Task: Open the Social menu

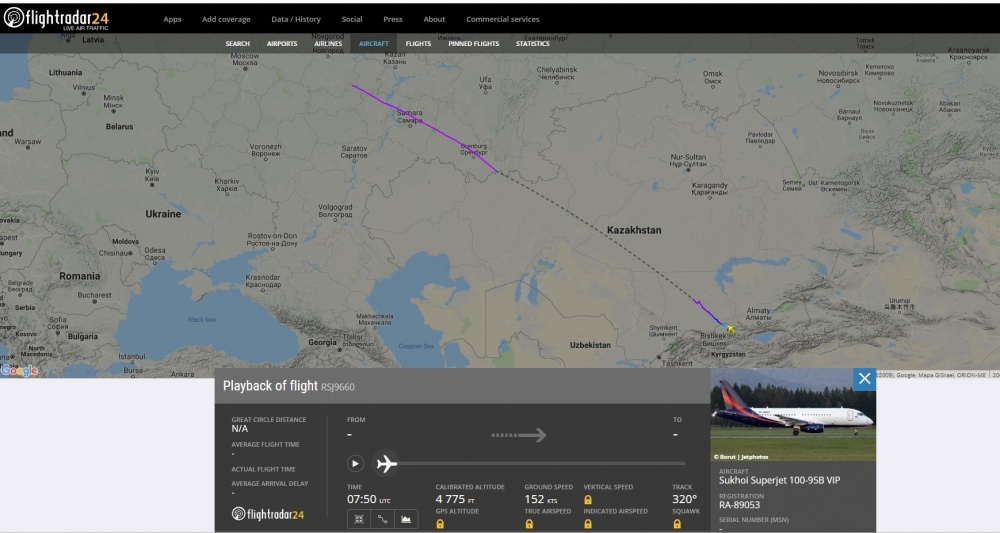Action: 351,19
